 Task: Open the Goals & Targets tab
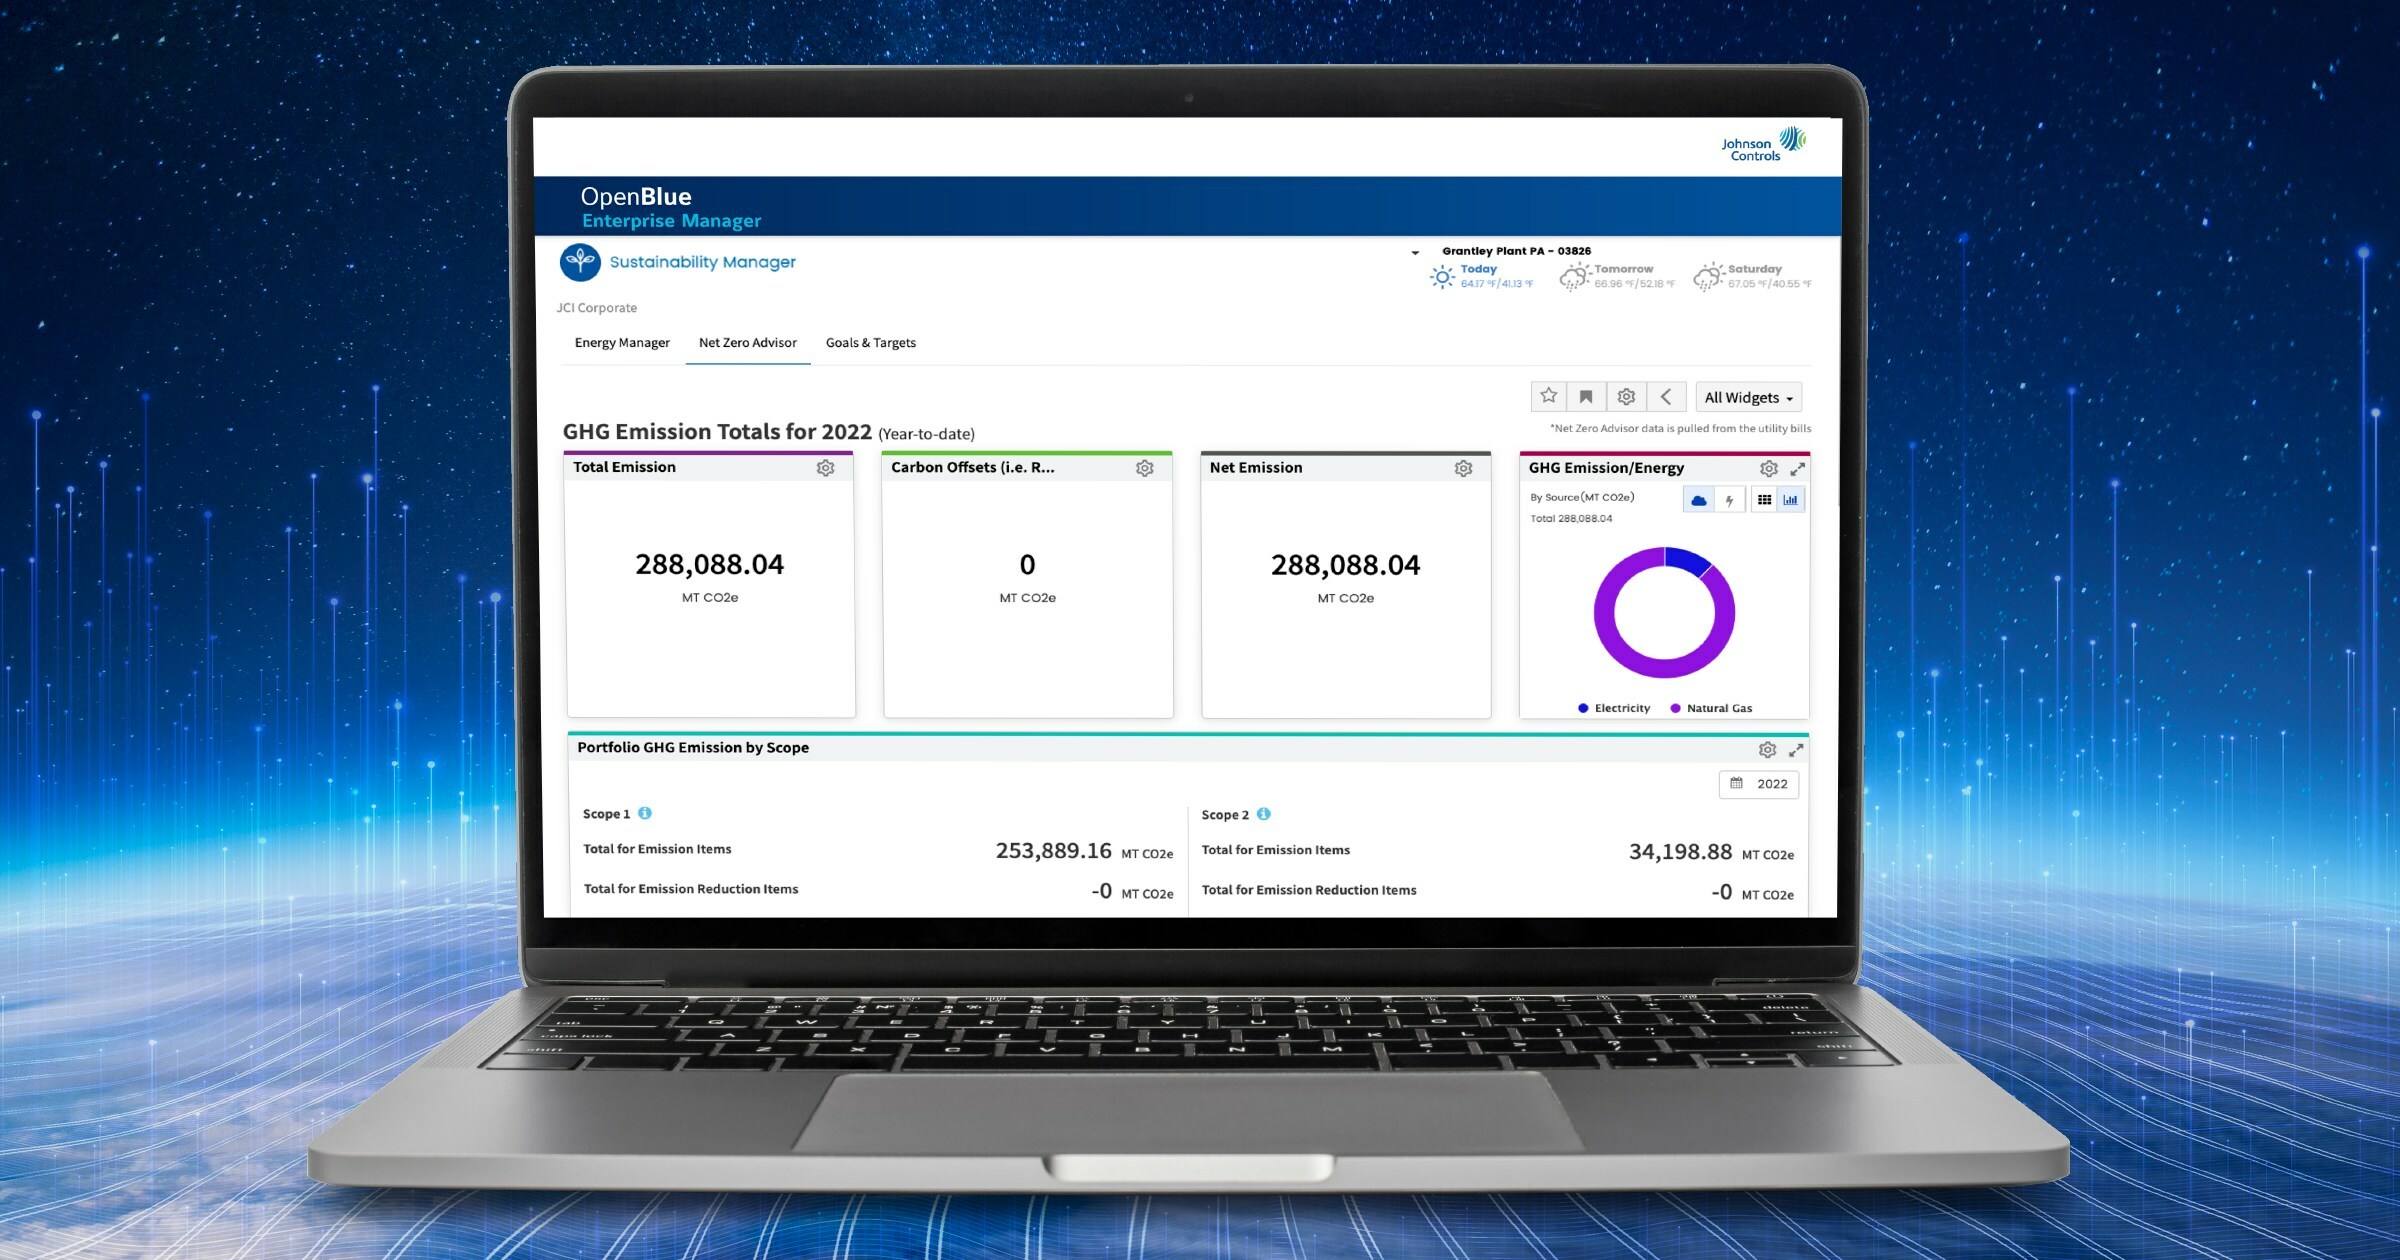[x=870, y=343]
